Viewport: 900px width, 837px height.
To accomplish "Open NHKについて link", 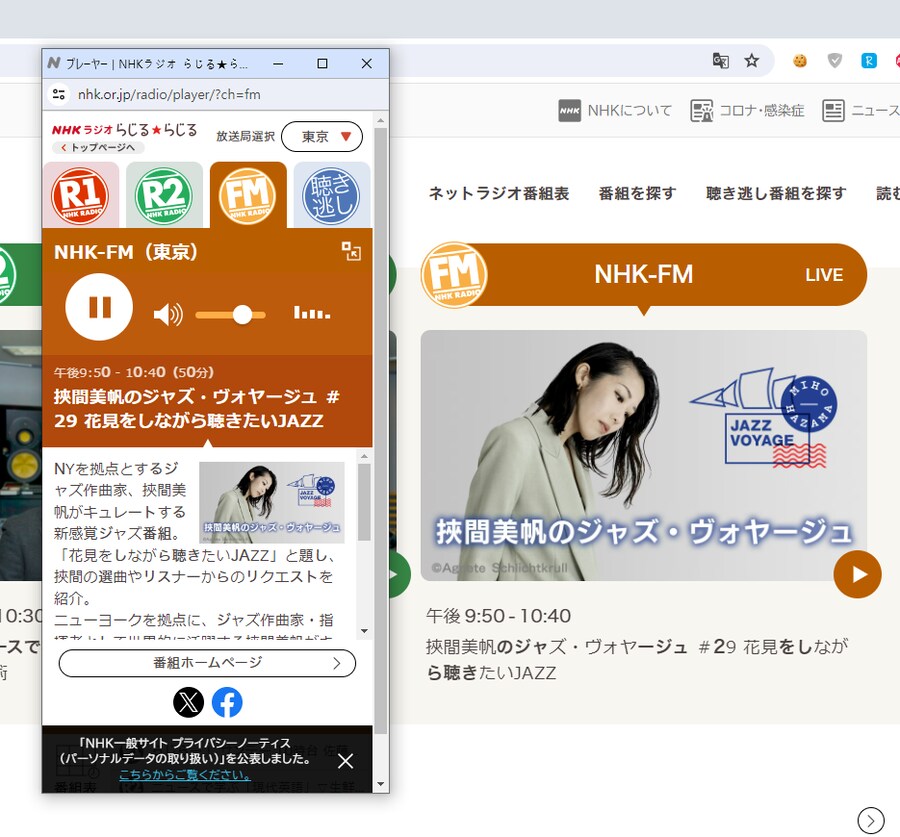I will [615, 110].
